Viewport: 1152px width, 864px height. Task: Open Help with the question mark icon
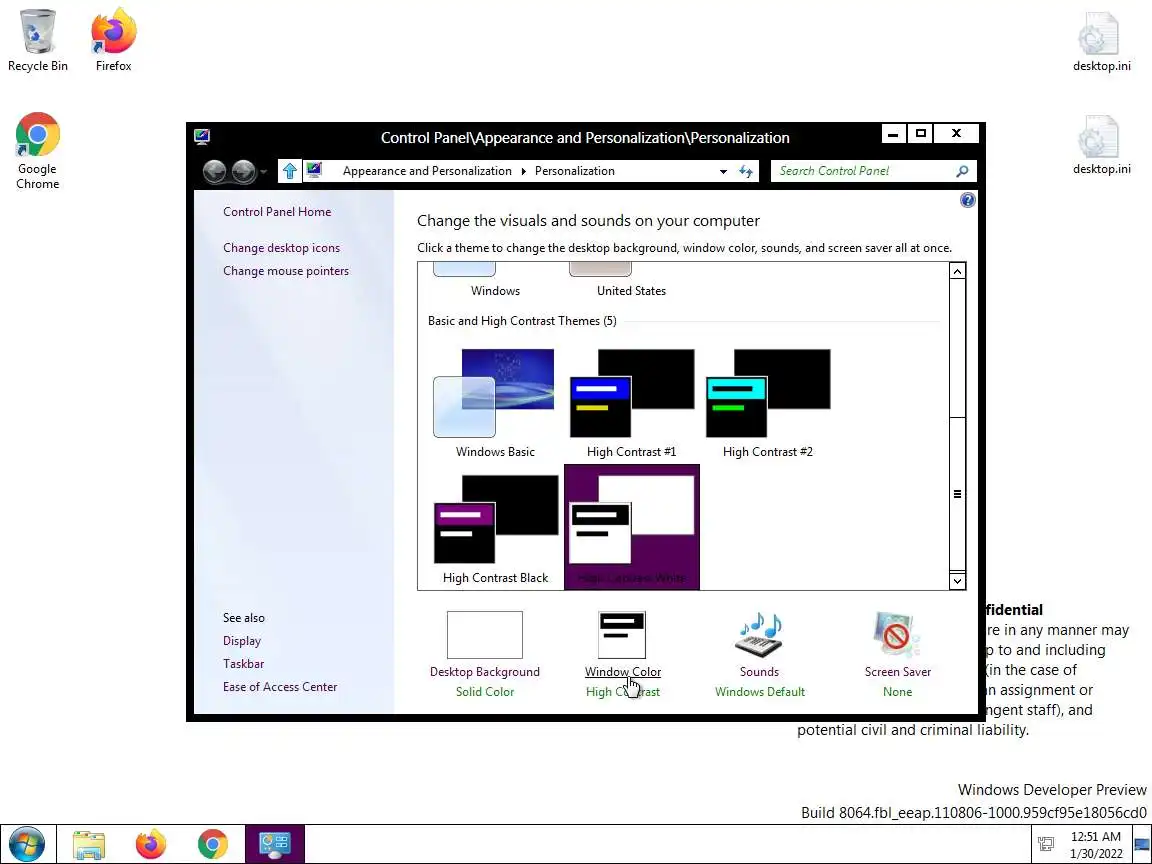pos(968,200)
